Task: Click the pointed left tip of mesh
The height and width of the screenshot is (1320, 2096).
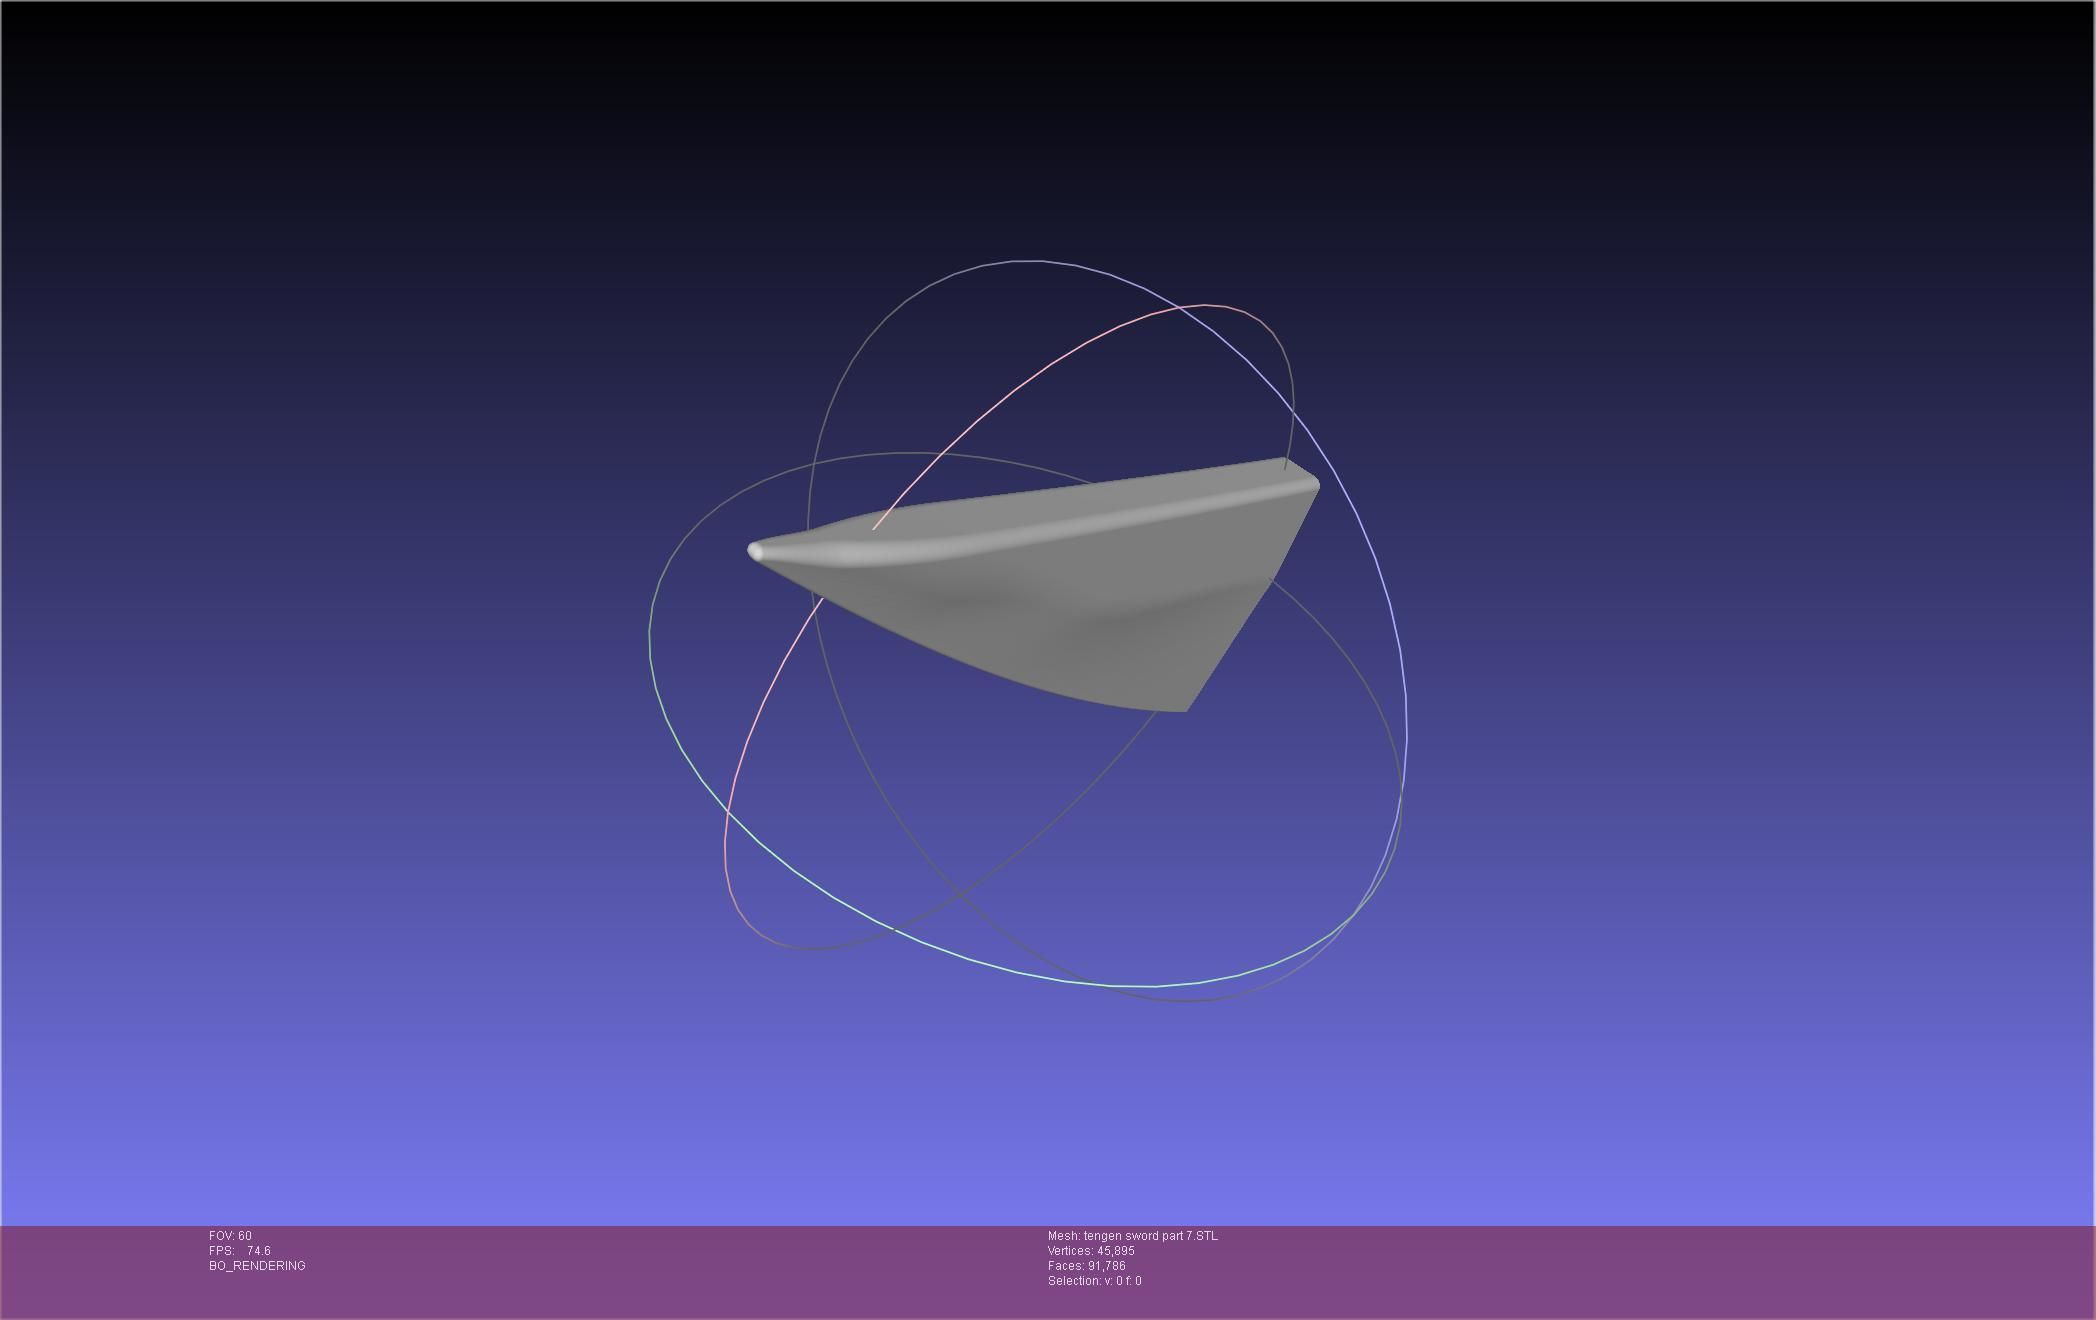Action: (x=755, y=550)
